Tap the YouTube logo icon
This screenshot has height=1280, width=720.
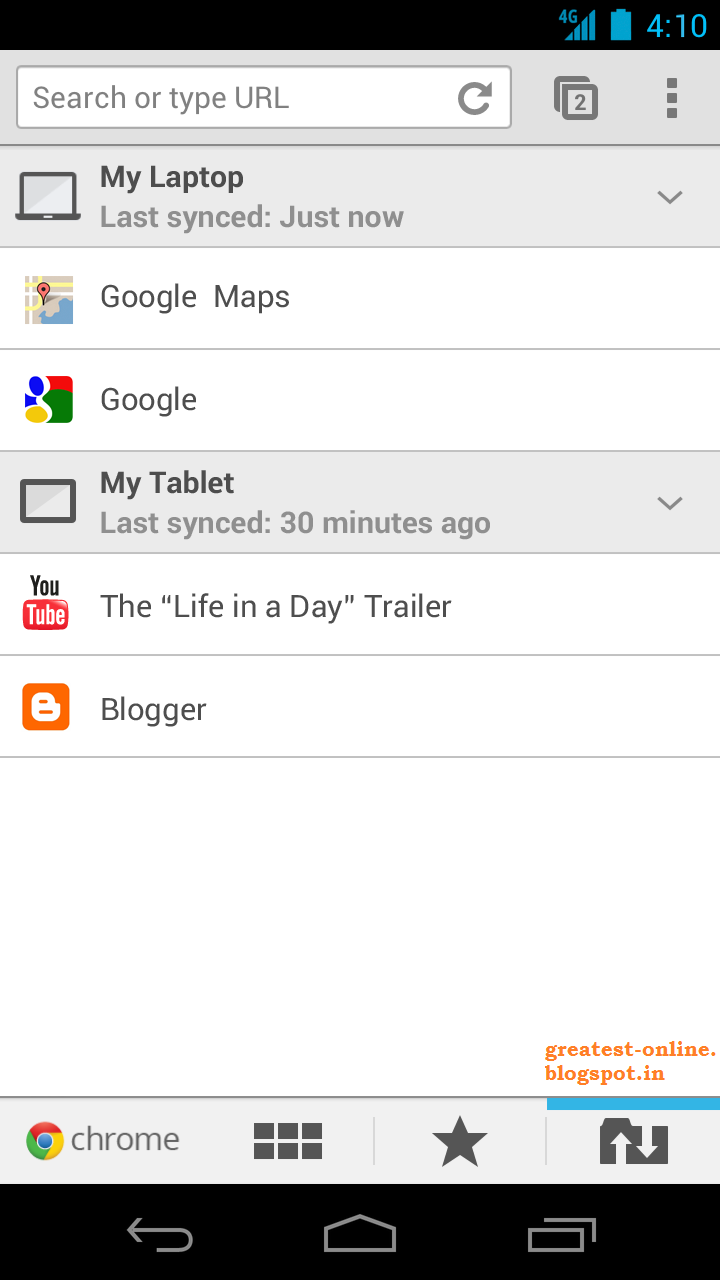click(46, 603)
